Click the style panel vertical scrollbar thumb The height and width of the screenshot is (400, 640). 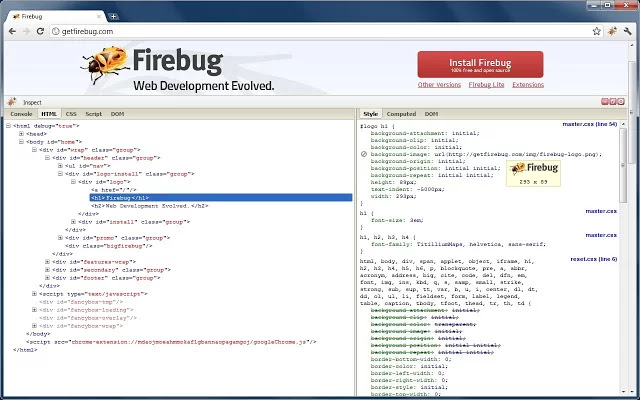(623, 166)
